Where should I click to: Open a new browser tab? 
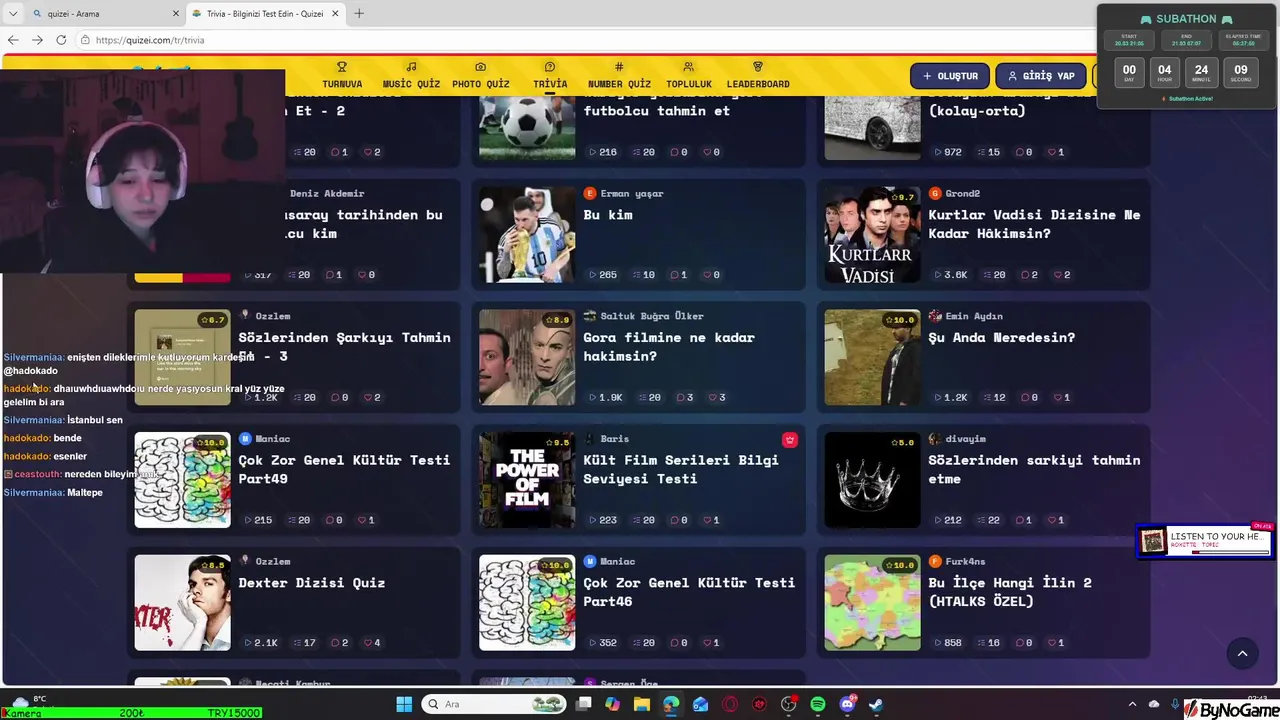(359, 14)
